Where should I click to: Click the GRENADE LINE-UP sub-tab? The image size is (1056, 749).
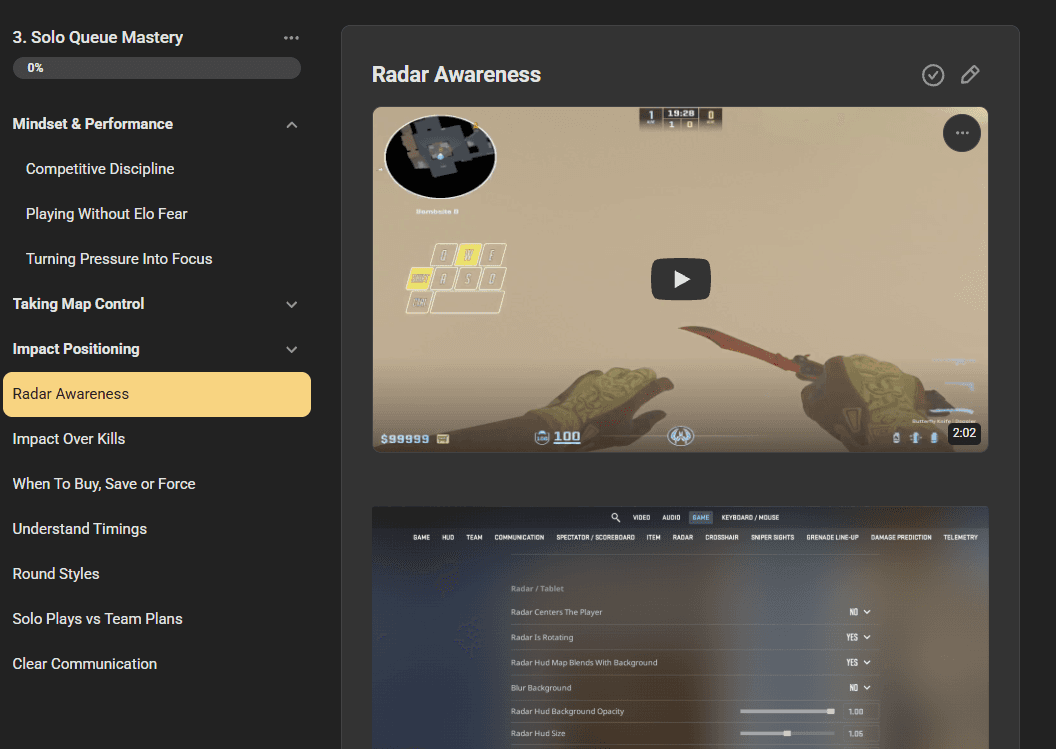(832, 538)
